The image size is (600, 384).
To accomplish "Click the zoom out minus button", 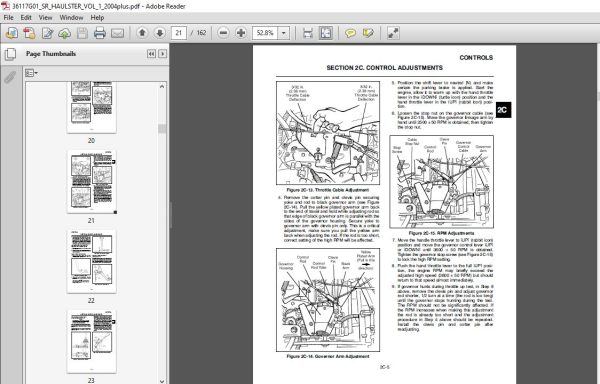I will [x=223, y=33].
